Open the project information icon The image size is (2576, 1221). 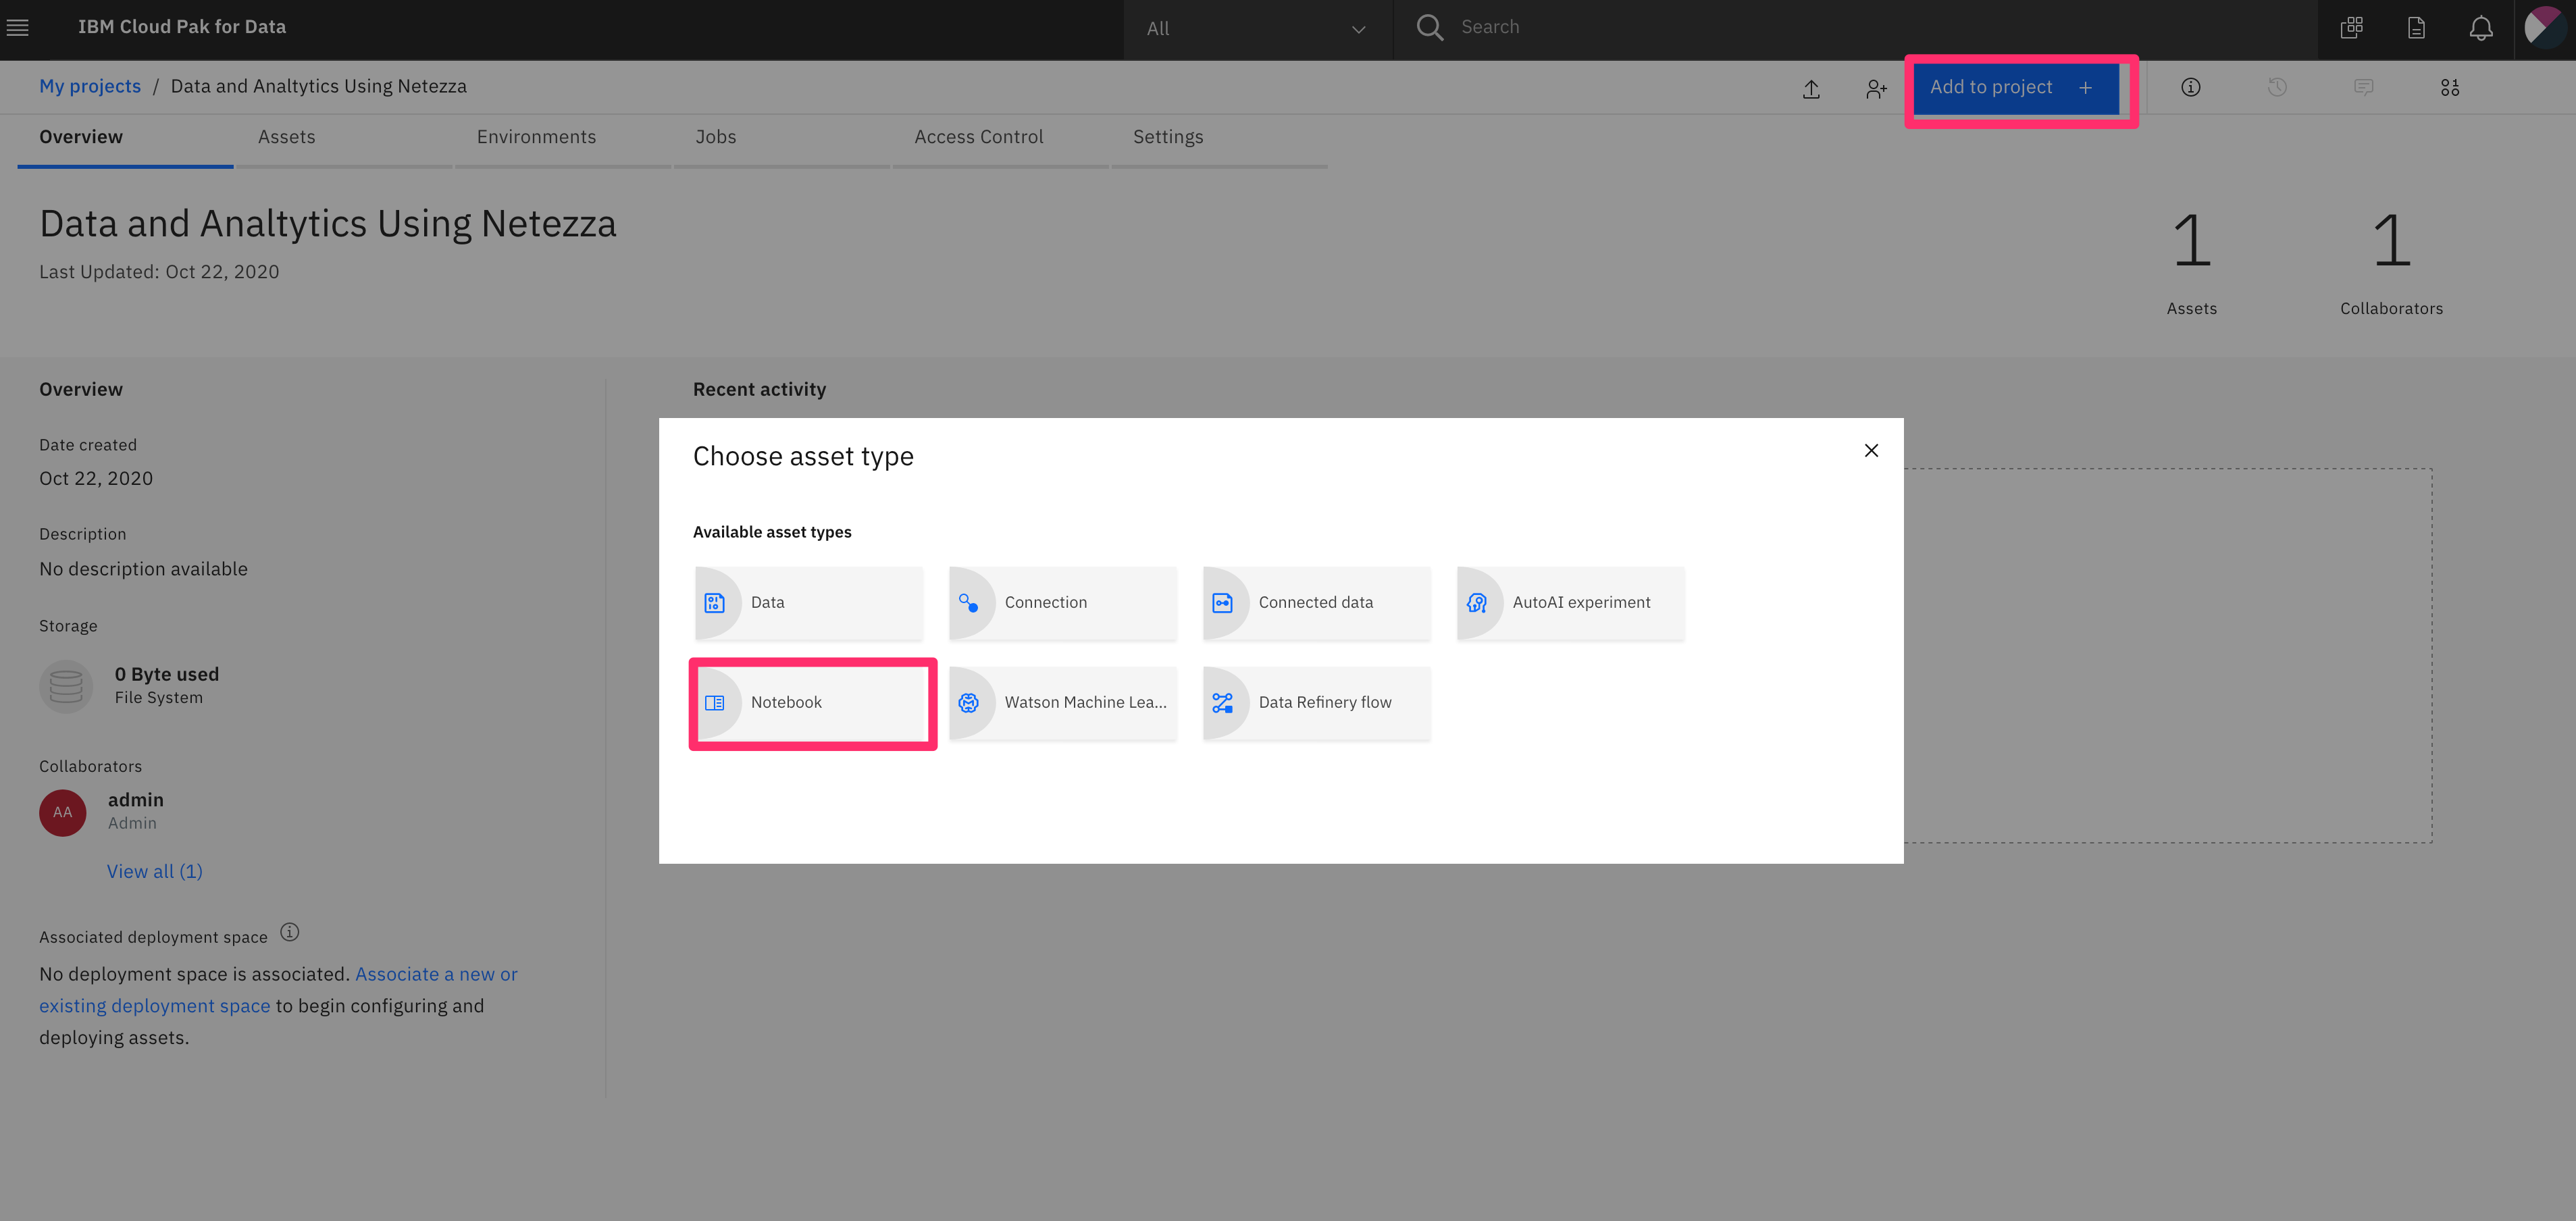point(2190,88)
